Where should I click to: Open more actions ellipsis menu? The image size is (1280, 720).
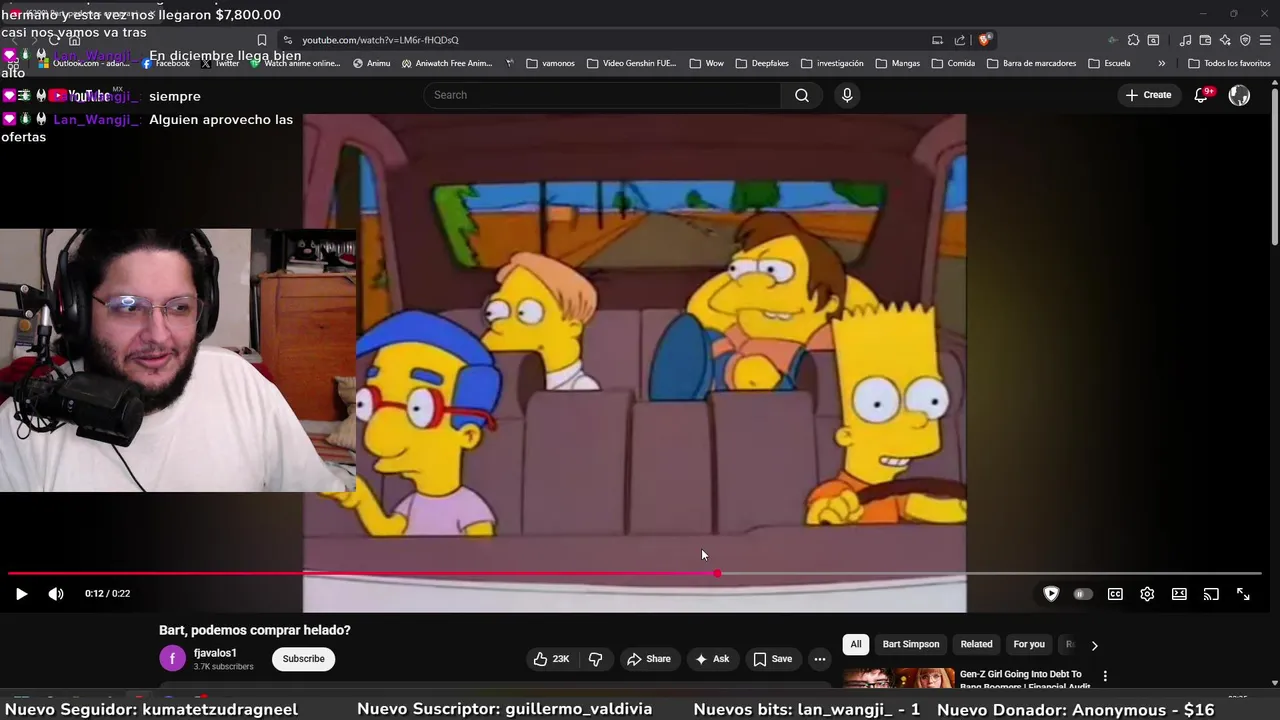pos(820,659)
